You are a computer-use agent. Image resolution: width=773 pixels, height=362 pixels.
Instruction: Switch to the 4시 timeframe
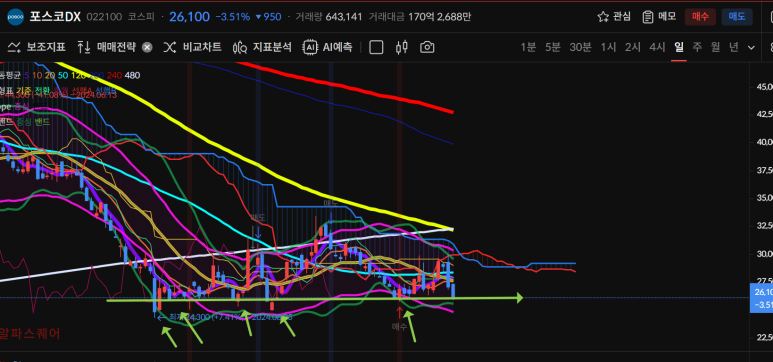click(x=657, y=47)
